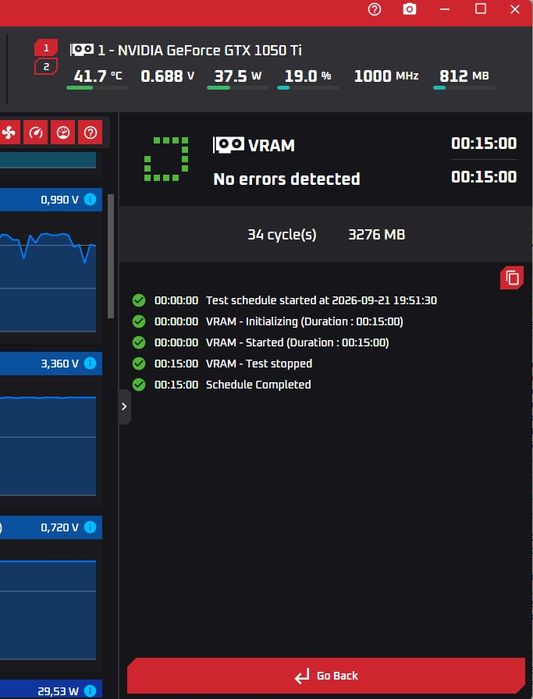Open the help icon in title bar
This screenshot has height=699, width=533.
click(x=374, y=9)
